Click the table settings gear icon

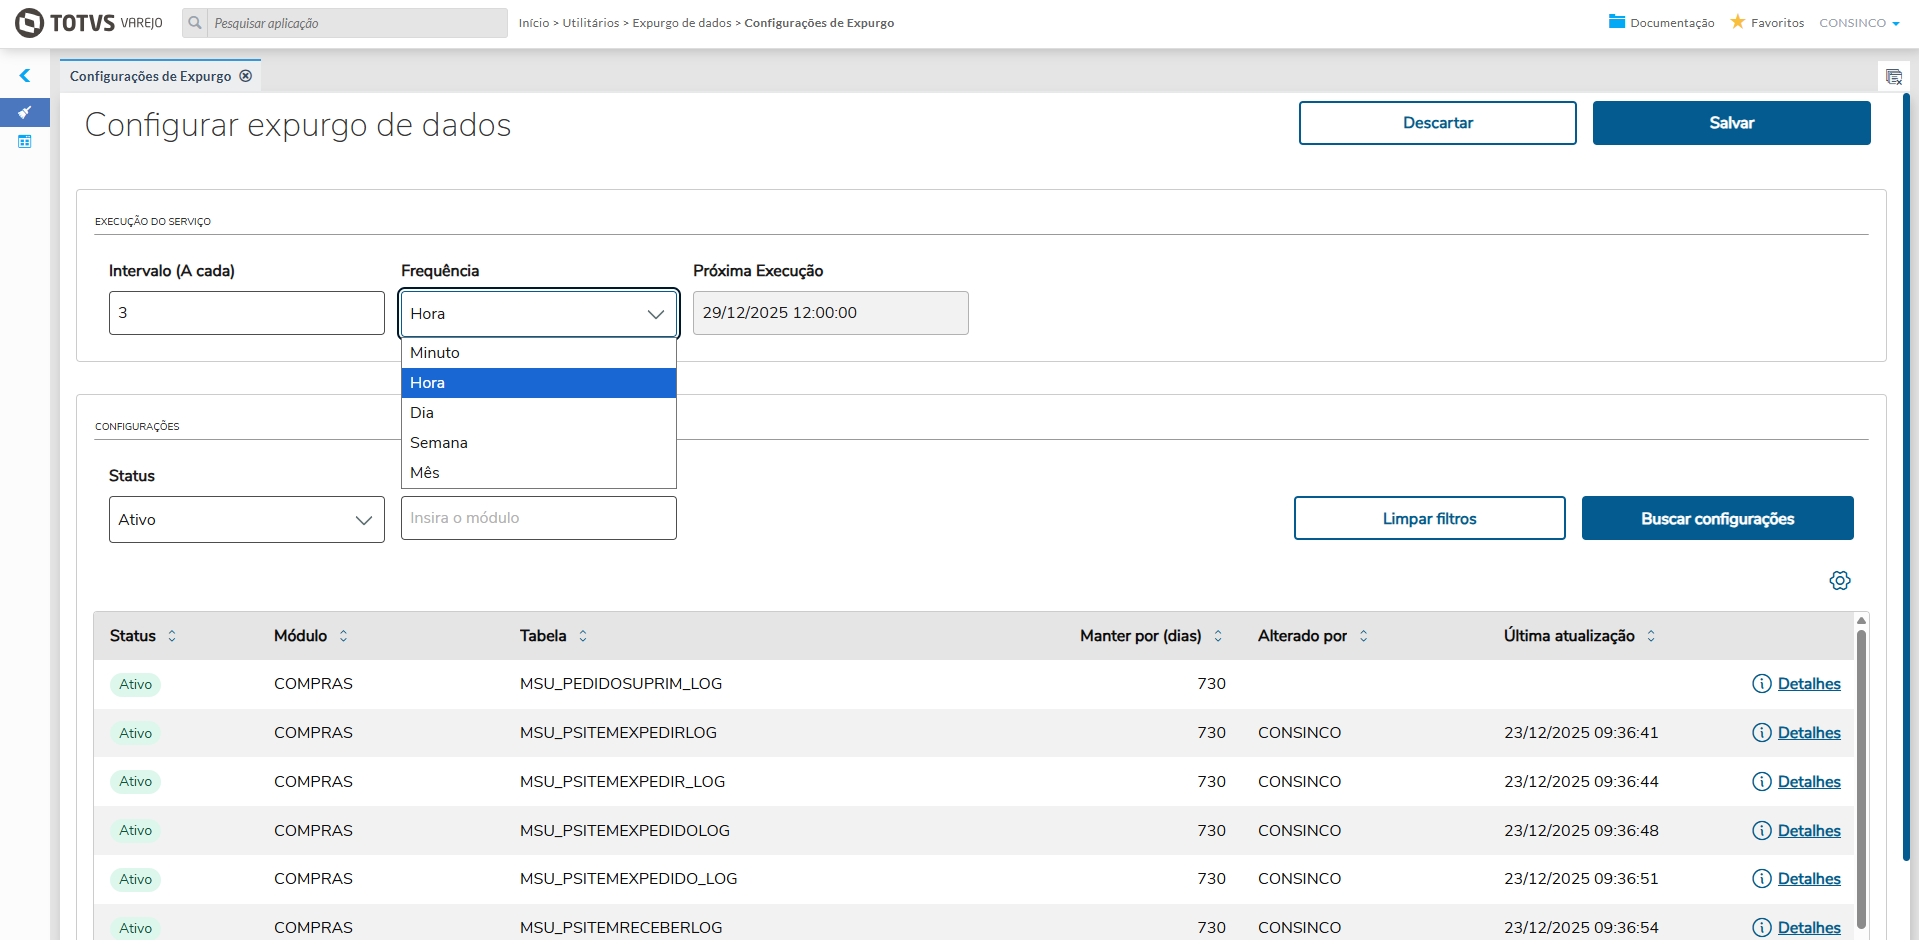(x=1839, y=581)
